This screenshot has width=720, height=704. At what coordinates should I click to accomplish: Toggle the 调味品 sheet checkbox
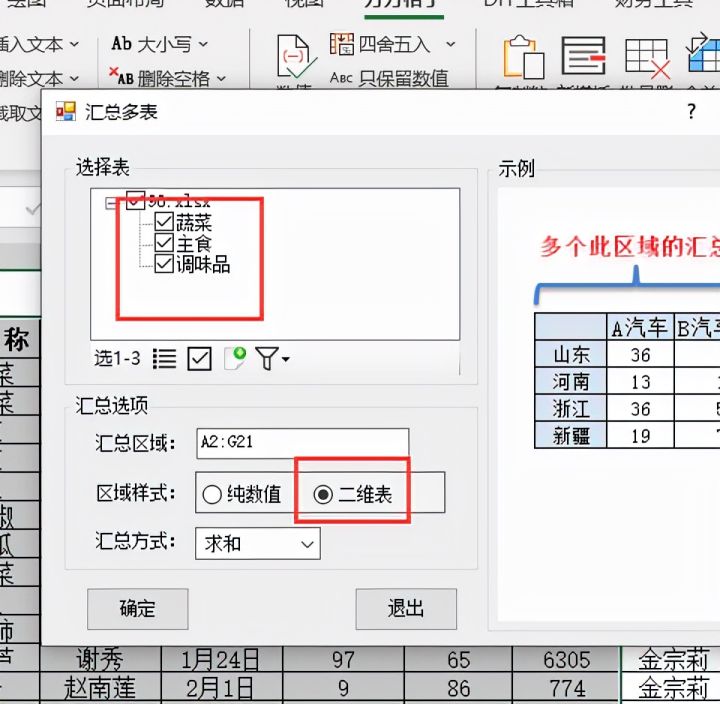(x=164, y=264)
